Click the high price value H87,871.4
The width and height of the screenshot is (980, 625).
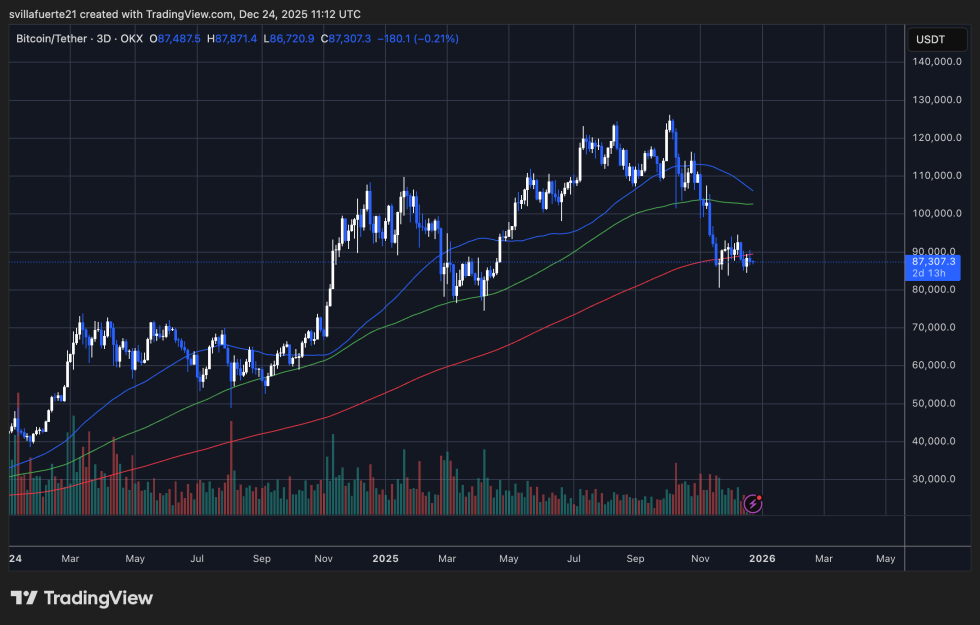231,38
